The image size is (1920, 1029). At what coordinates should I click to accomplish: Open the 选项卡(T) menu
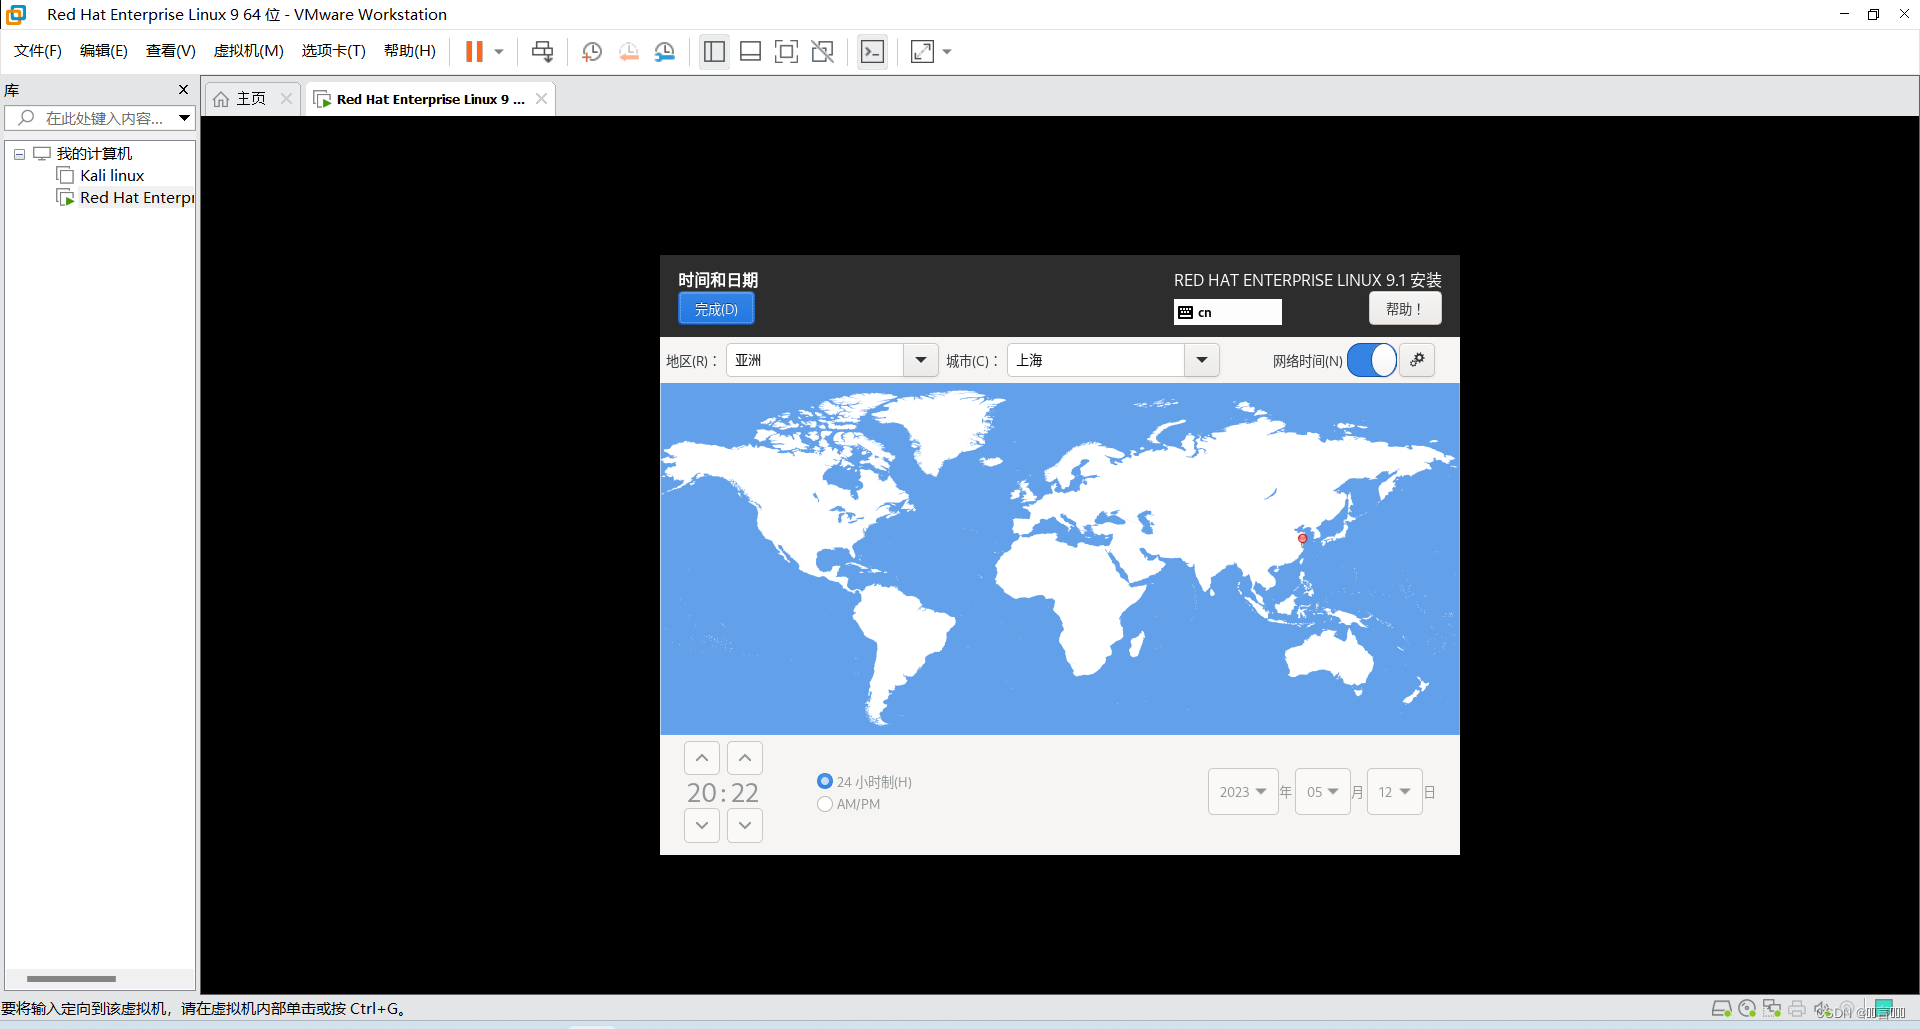pos(334,51)
